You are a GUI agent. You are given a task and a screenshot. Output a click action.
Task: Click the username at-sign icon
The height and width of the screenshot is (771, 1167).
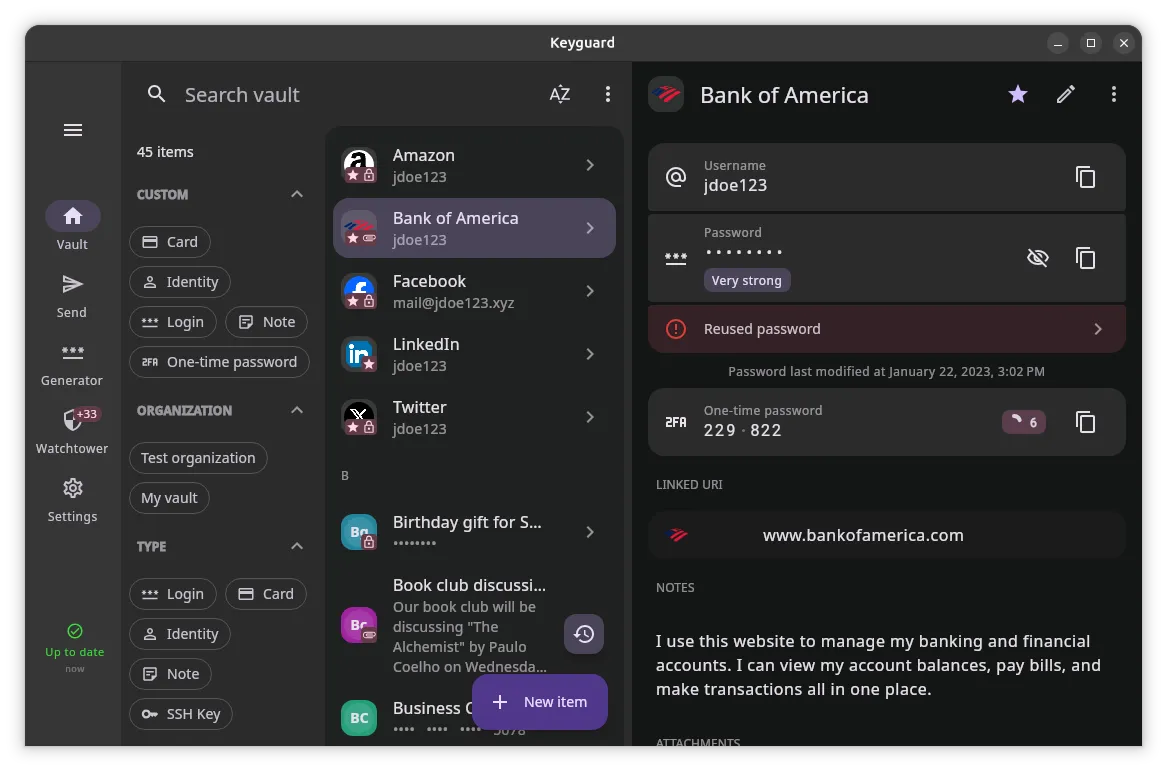[676, 177]
